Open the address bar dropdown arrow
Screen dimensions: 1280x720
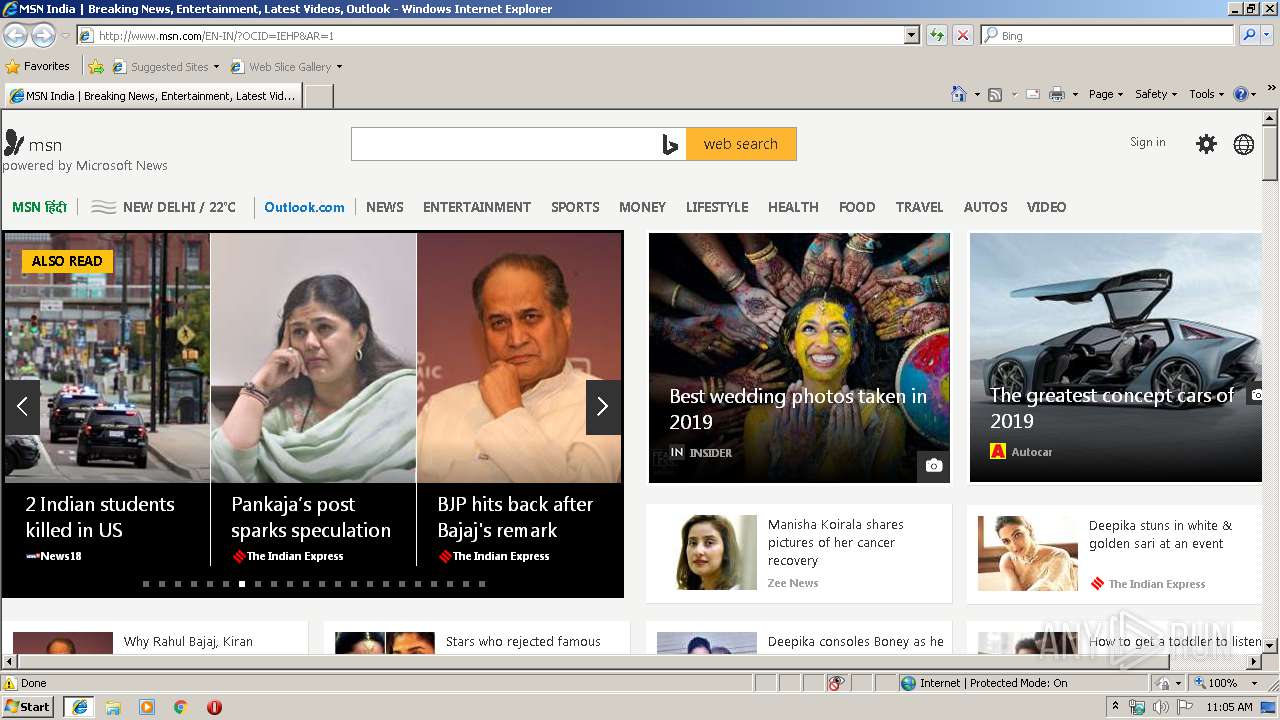(911, 35)
